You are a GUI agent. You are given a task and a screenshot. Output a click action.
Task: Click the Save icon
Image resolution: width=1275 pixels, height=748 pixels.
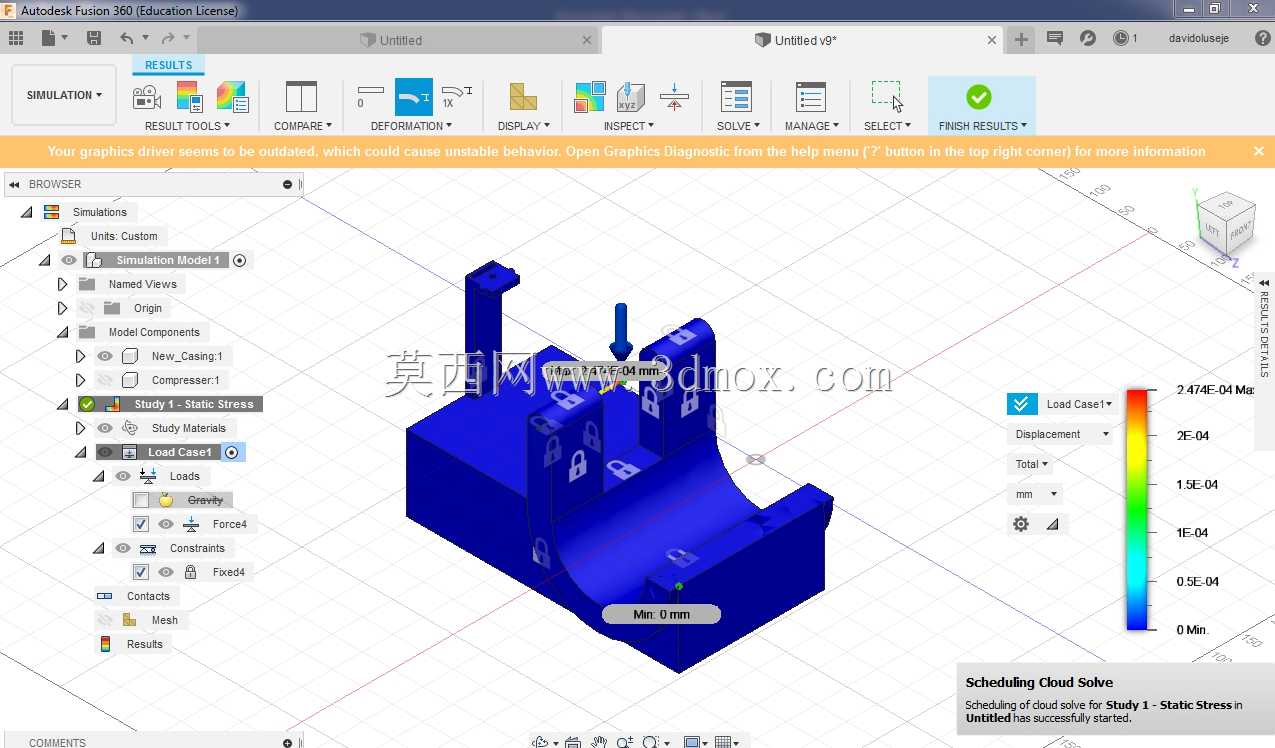[94, 38]
